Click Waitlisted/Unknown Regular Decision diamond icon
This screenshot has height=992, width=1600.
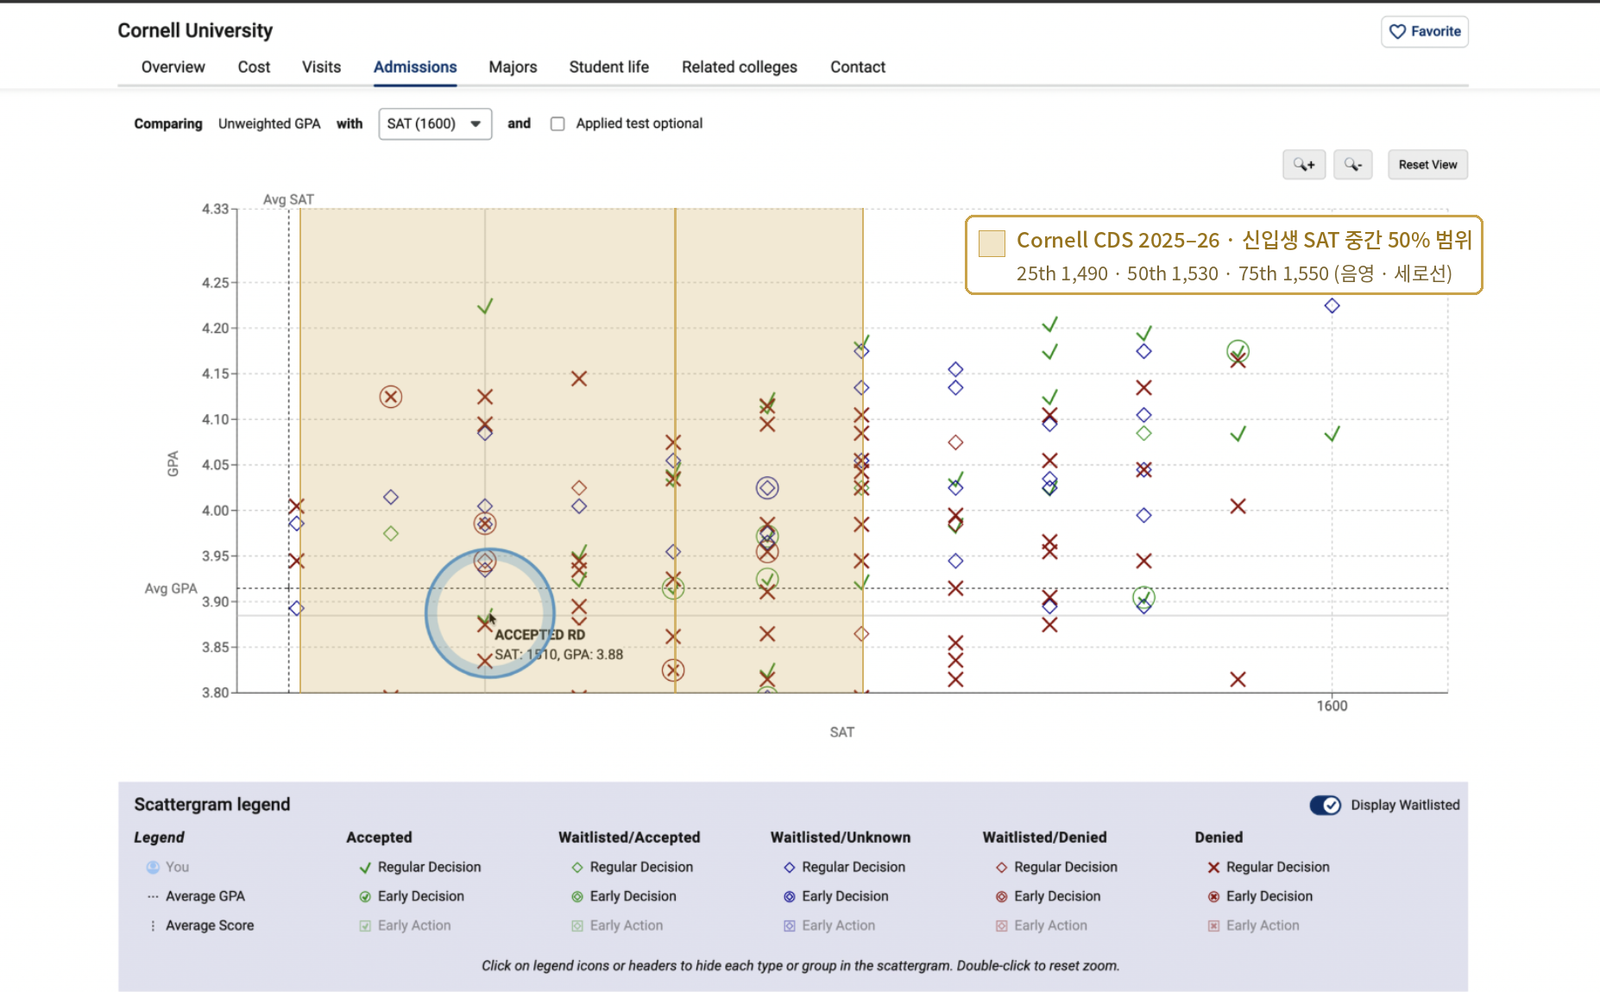(789, 868)
